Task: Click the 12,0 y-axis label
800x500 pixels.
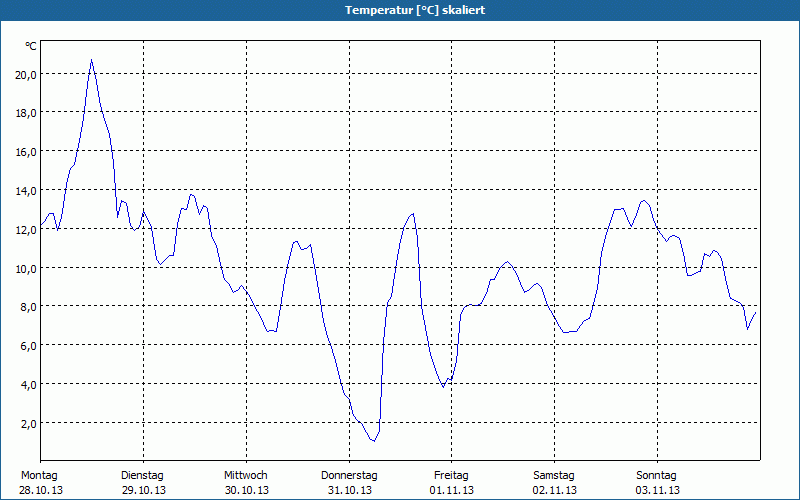Action: pyautogui.click(x=26, y=230)
